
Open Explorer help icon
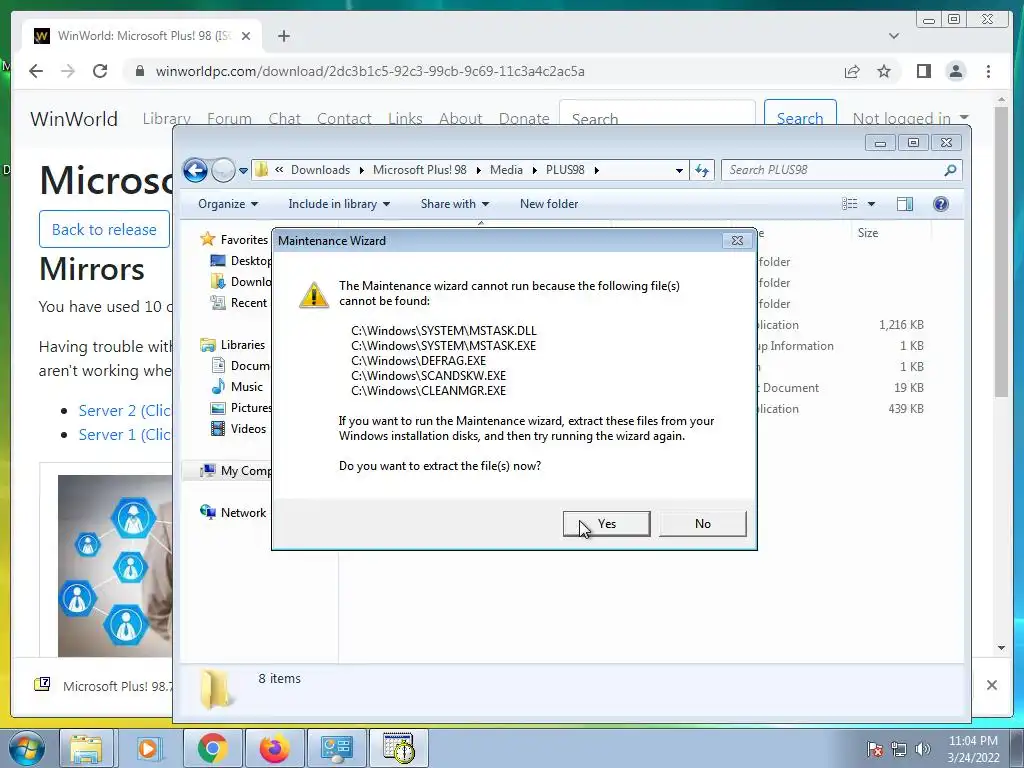[x=940, y=204]
